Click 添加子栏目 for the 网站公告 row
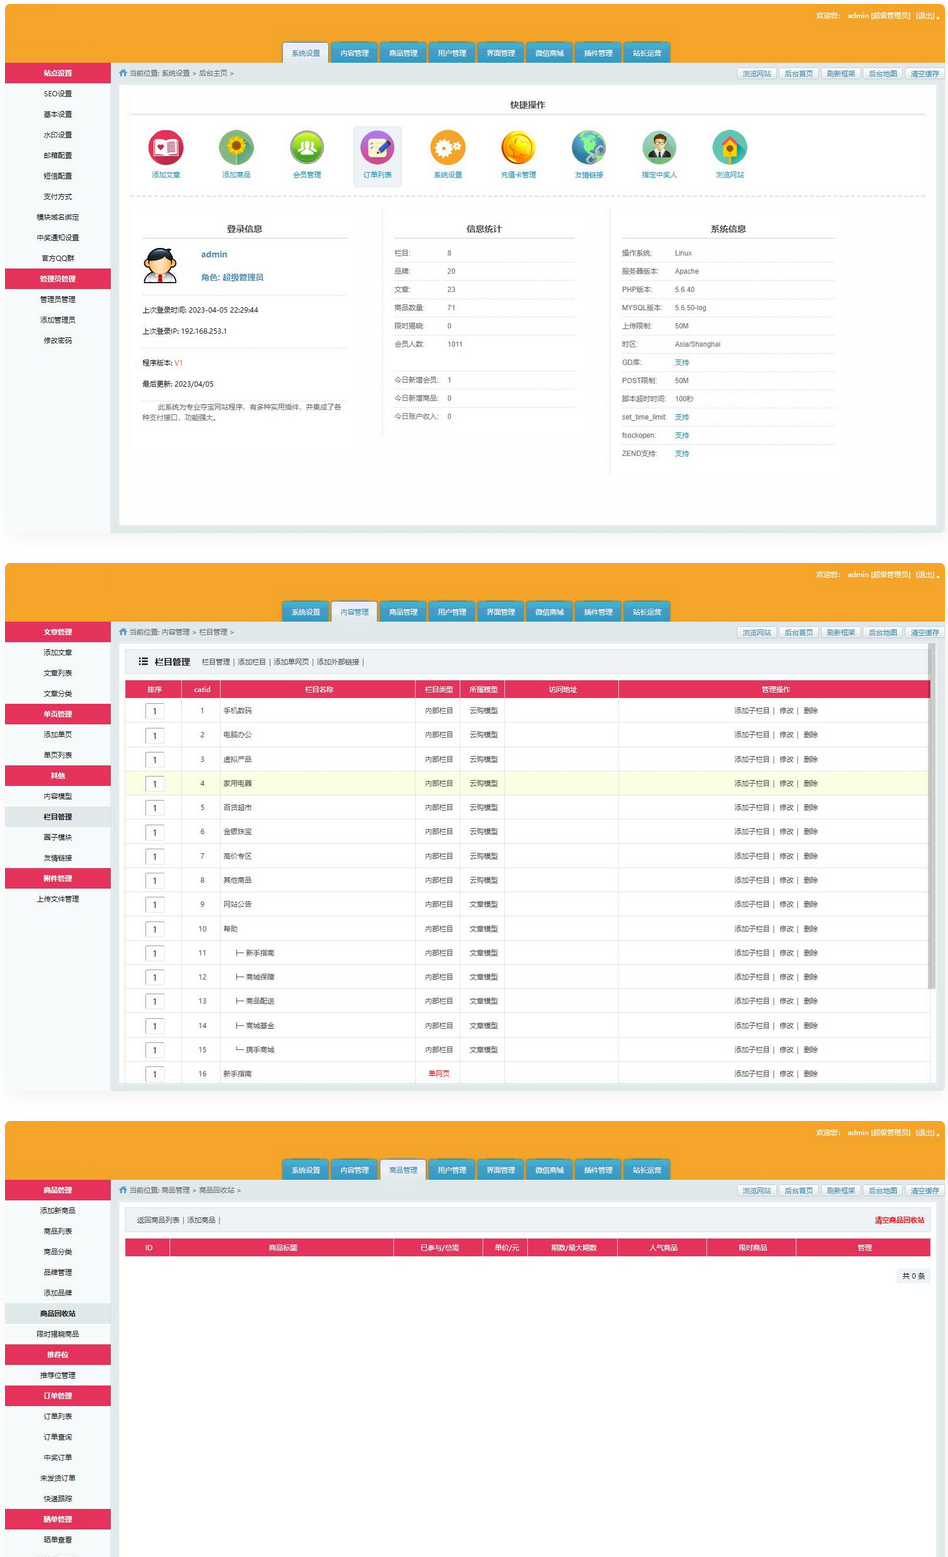 click(x=752, y=905)
